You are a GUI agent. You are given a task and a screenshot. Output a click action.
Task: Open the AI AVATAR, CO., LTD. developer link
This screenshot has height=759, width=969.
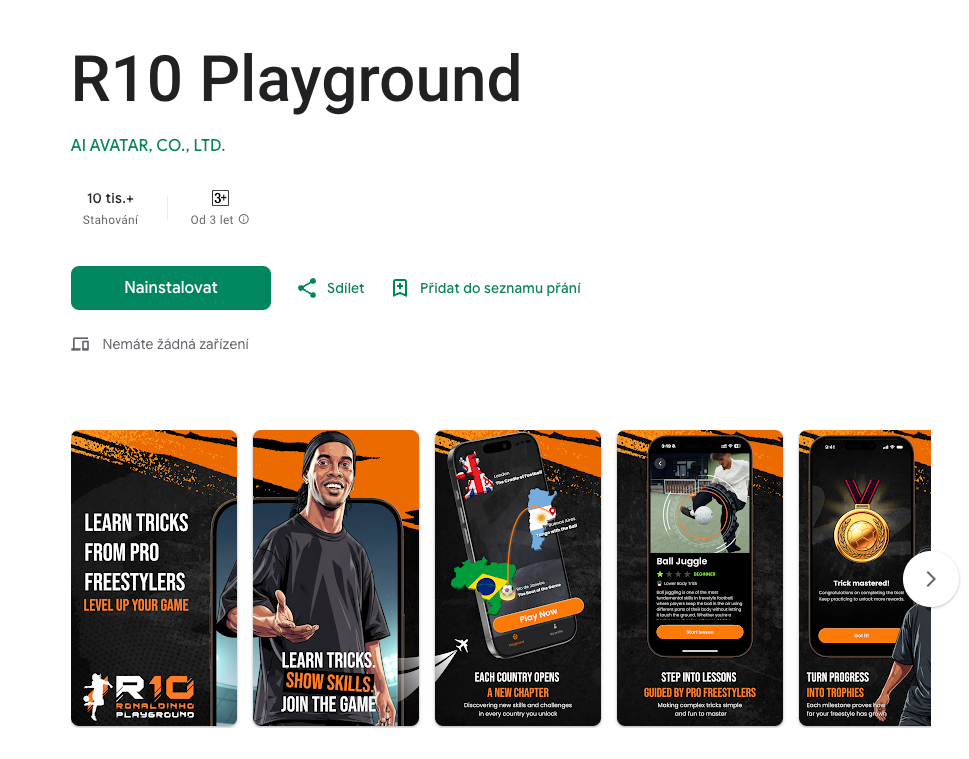tap(148, 146)
